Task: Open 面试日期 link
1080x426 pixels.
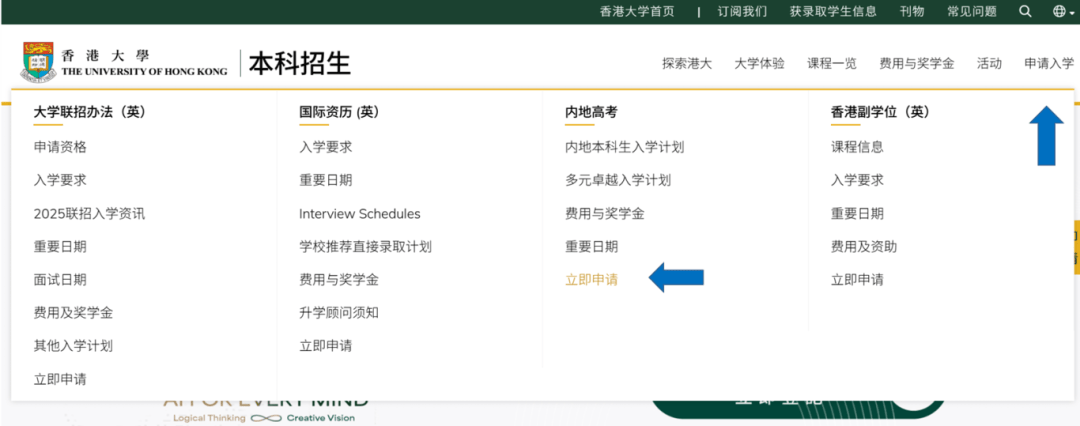Action: [x=60, y=280]
